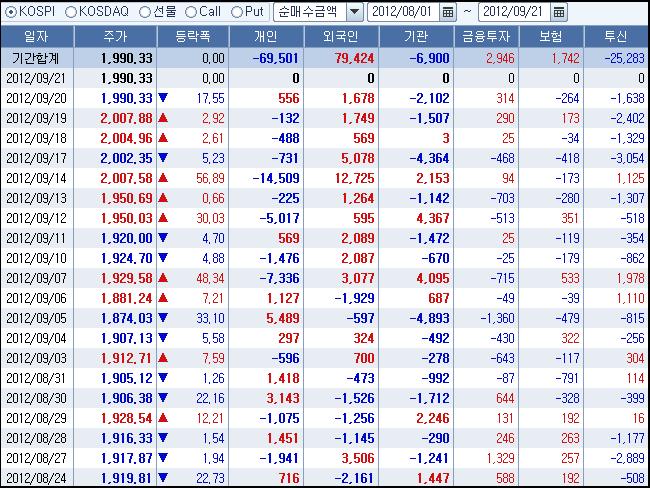The image size is (650, 488).
Task: Click the 보험 column header
Action: tap(551, 36)
